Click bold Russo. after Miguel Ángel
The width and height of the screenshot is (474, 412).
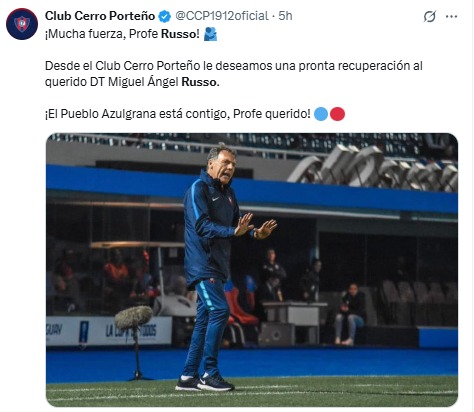pos(200,82)
